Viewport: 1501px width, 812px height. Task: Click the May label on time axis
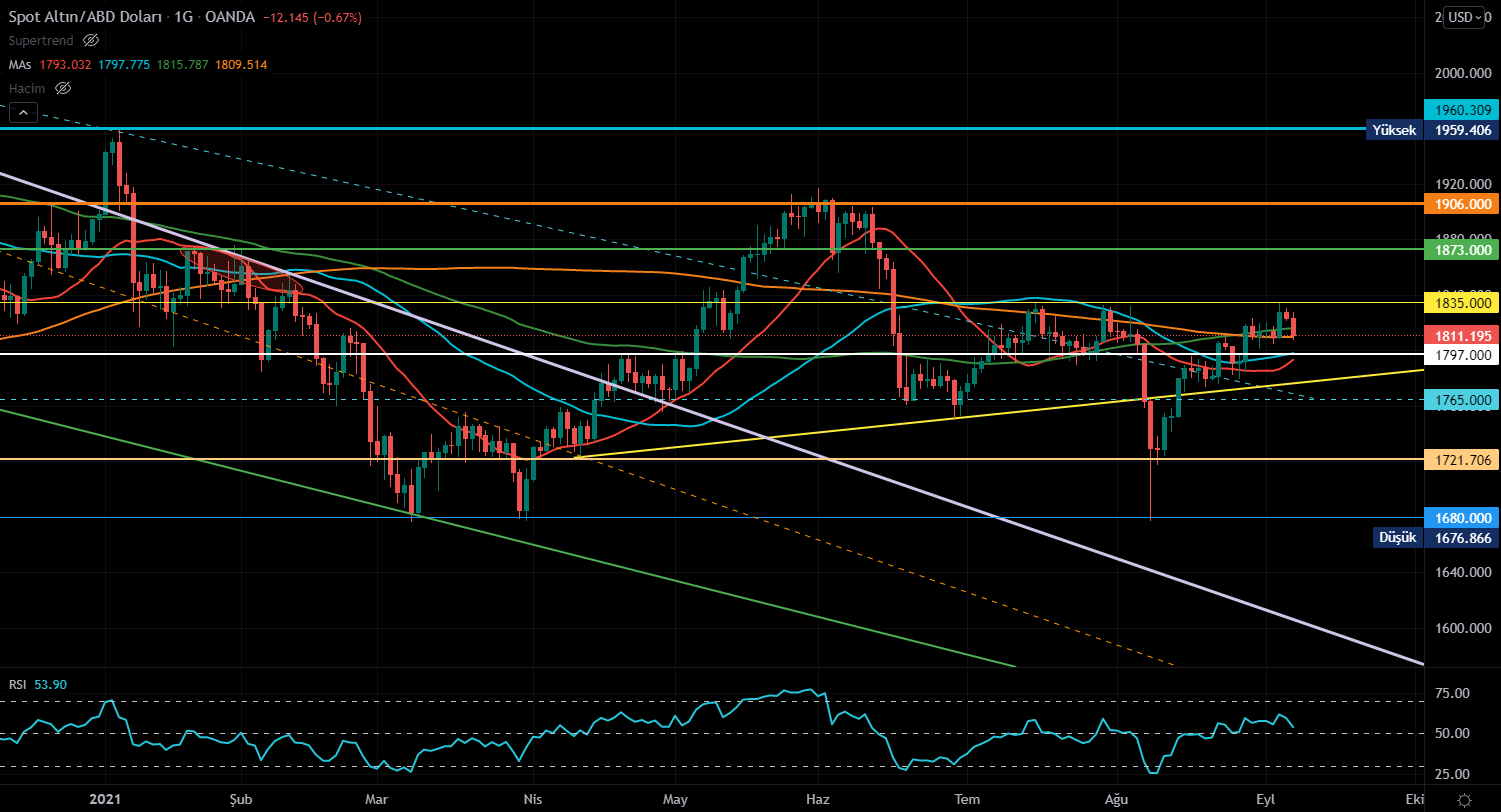point(677,800)
